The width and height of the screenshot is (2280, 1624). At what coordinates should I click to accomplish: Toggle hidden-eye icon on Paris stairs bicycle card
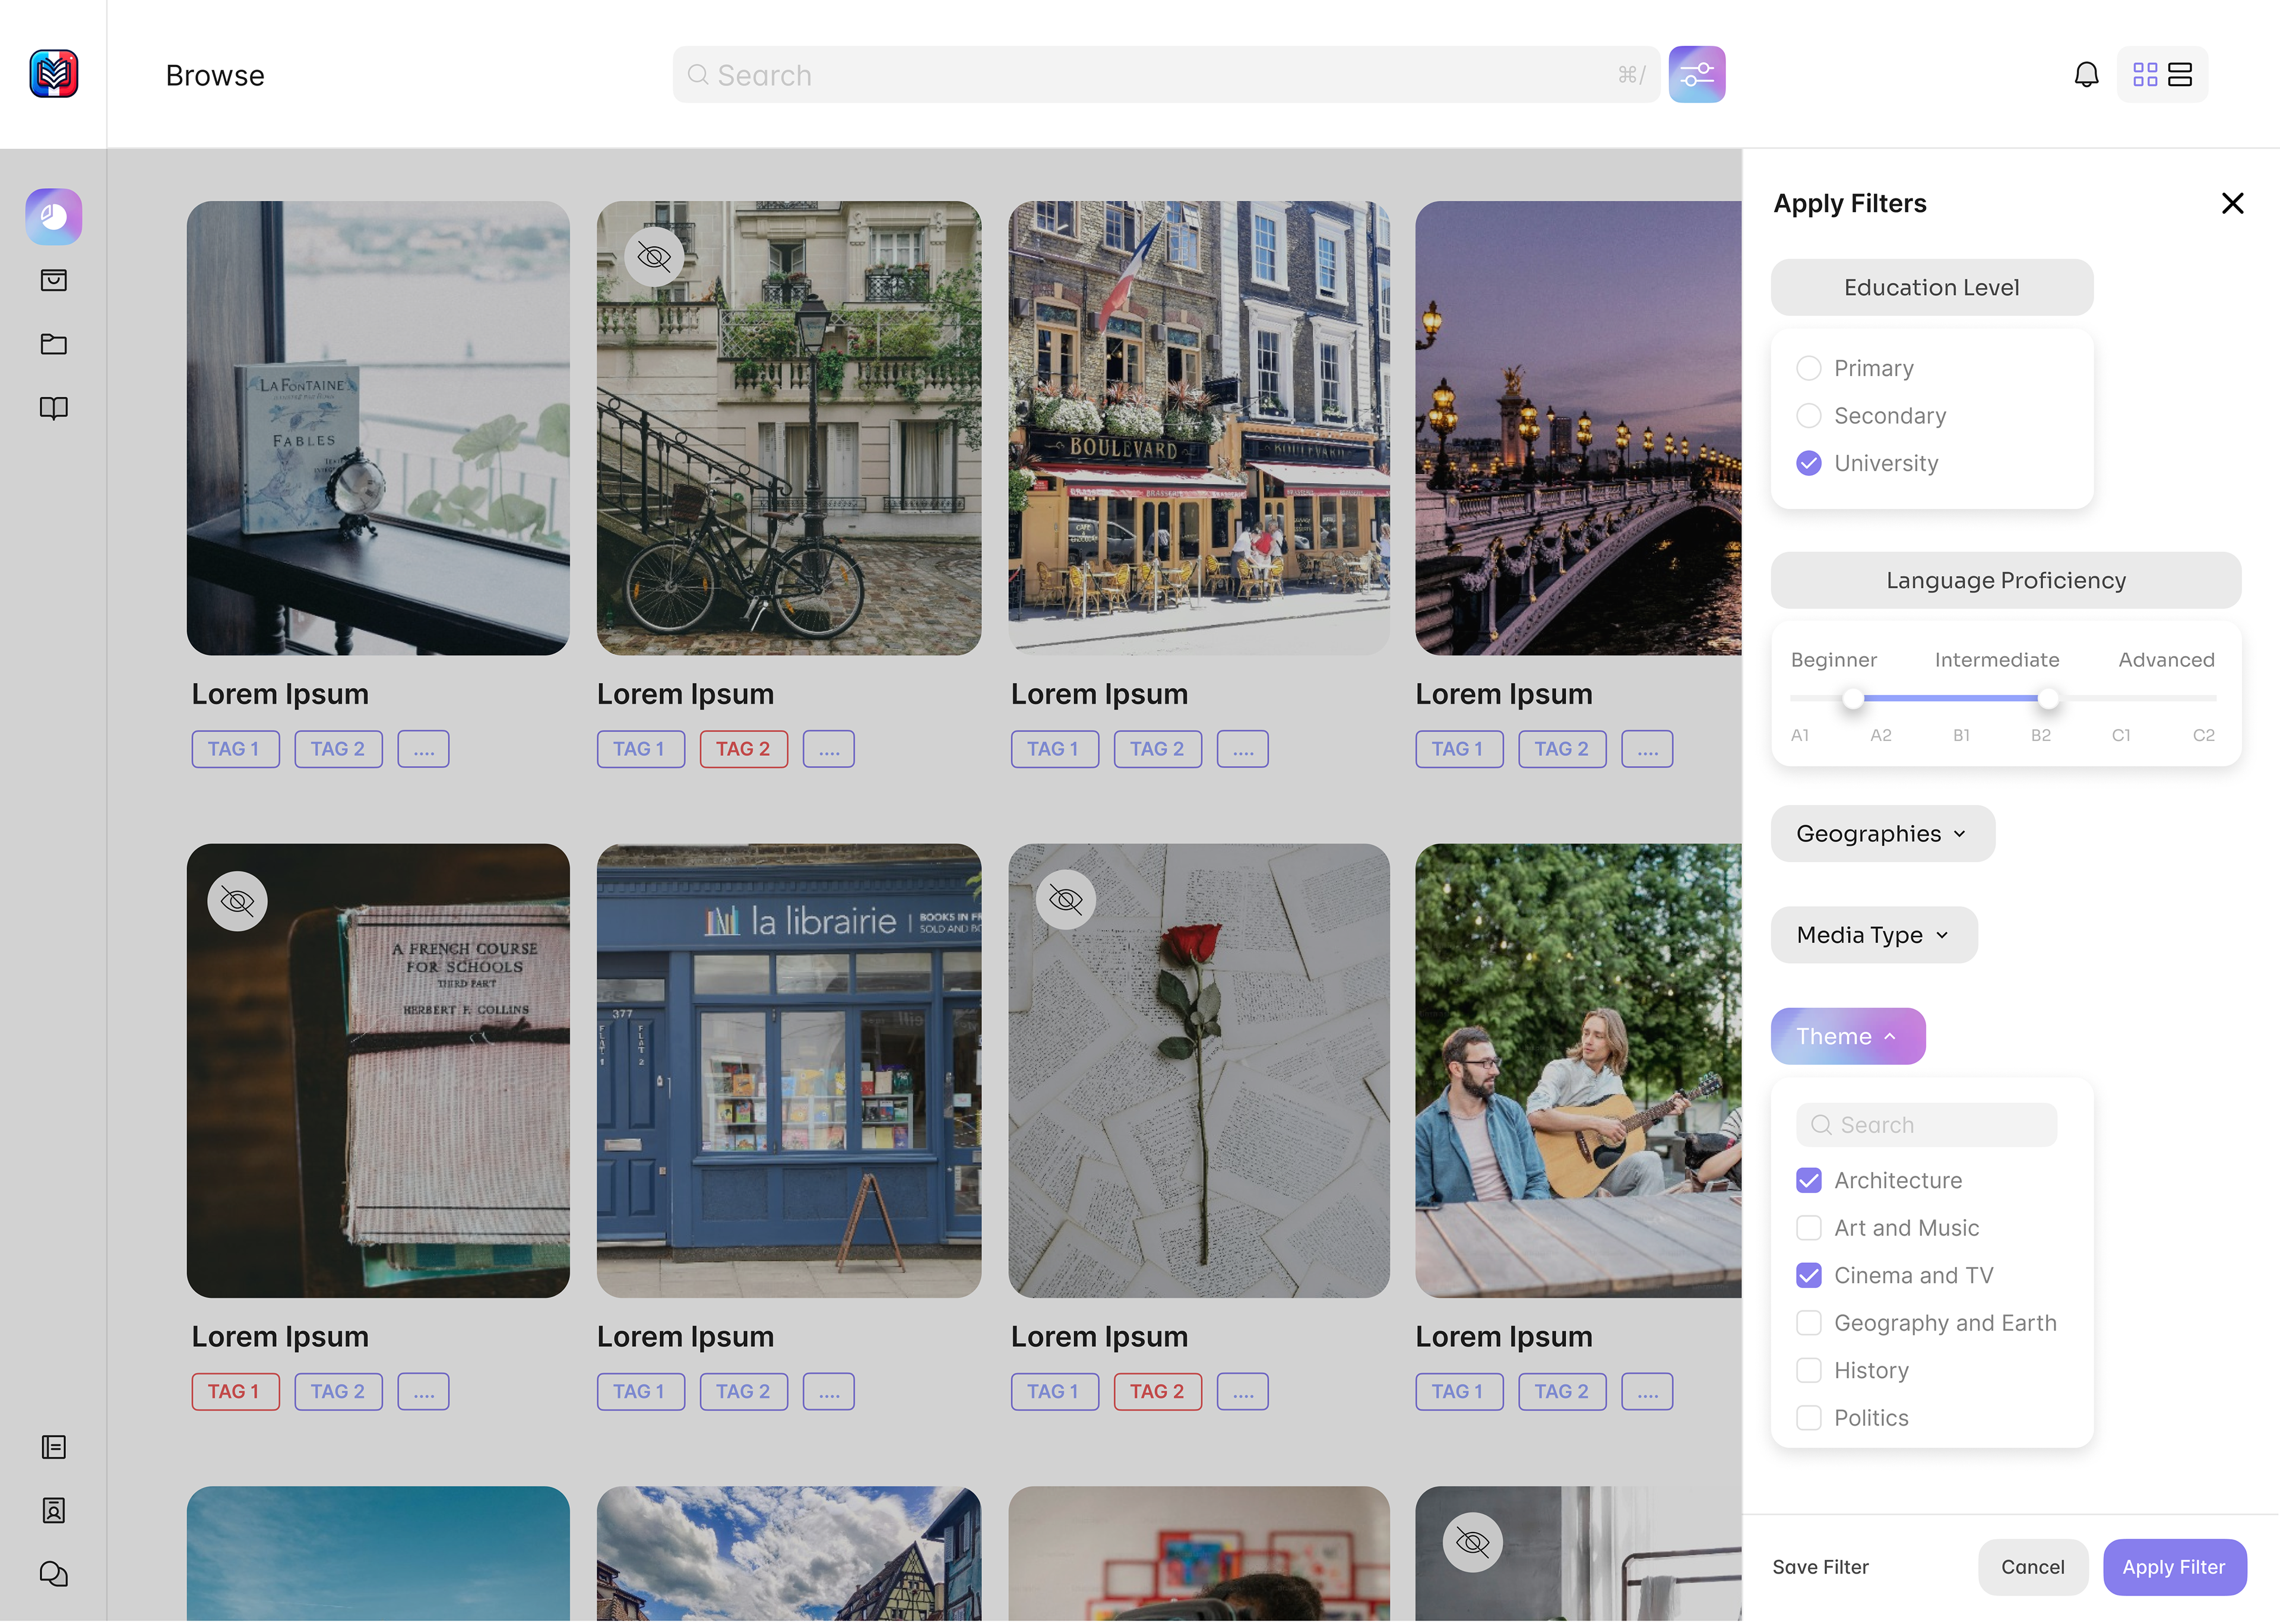click(654, 258)
